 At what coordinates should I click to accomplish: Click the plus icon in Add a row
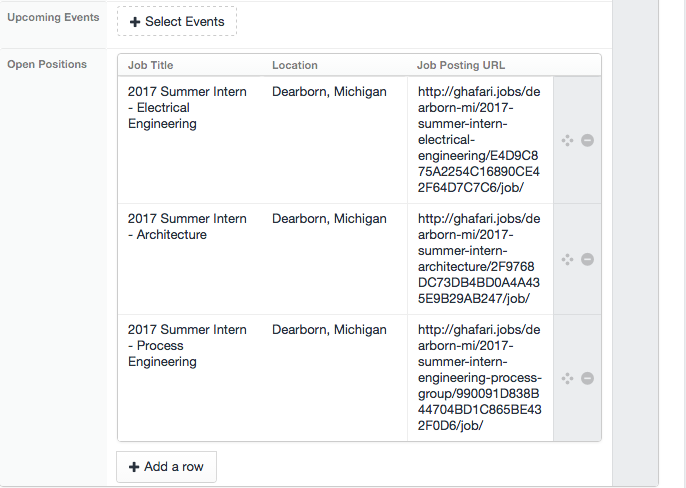(134, 467)
